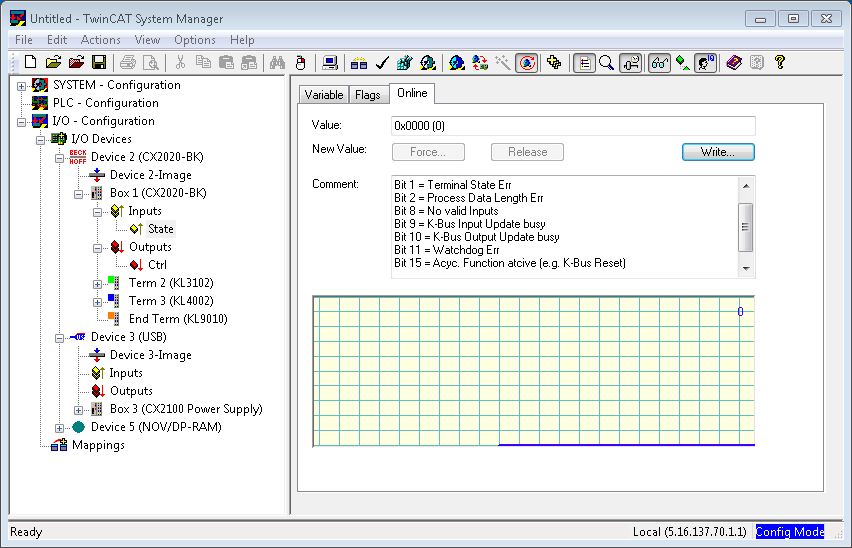
Task: Open the Mappings node
Action: [98, 445]
